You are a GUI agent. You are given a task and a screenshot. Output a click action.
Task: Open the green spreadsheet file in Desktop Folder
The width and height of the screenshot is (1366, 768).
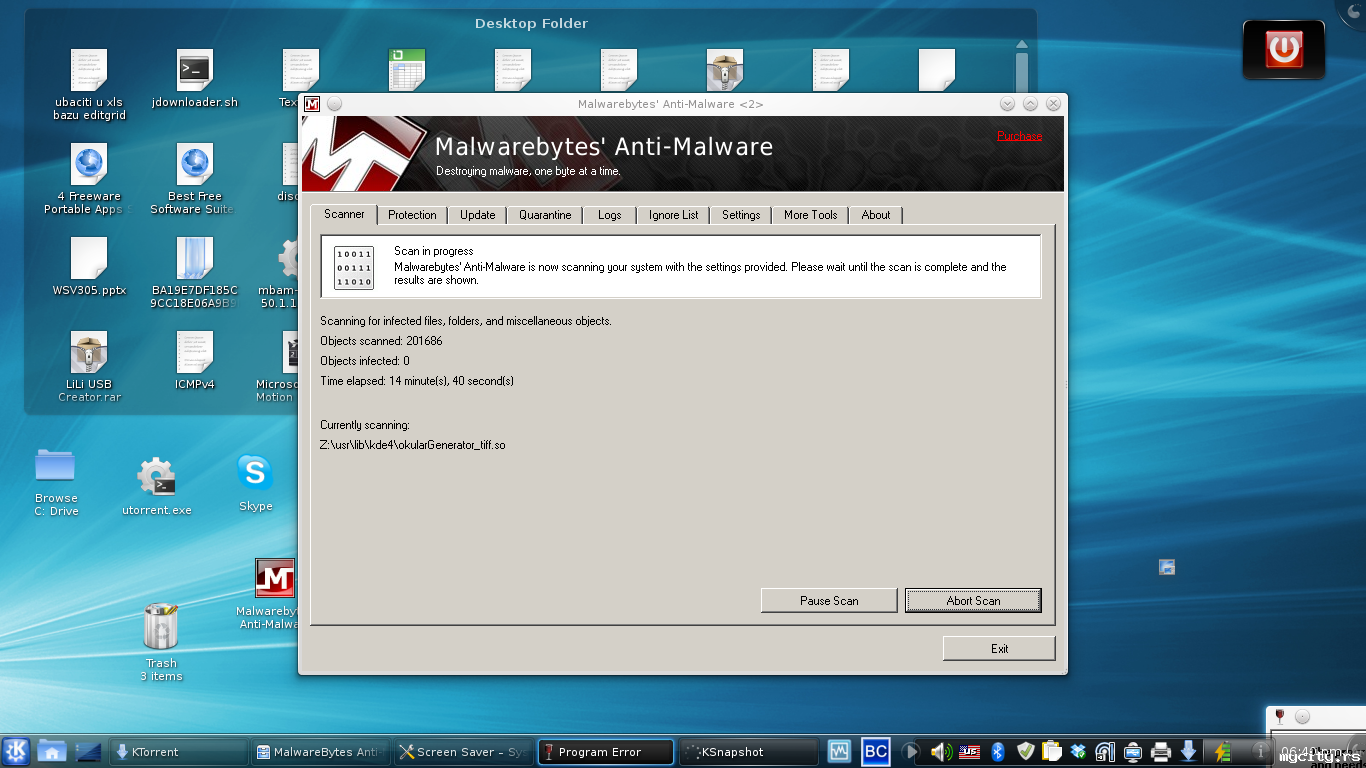pos(407,70)
